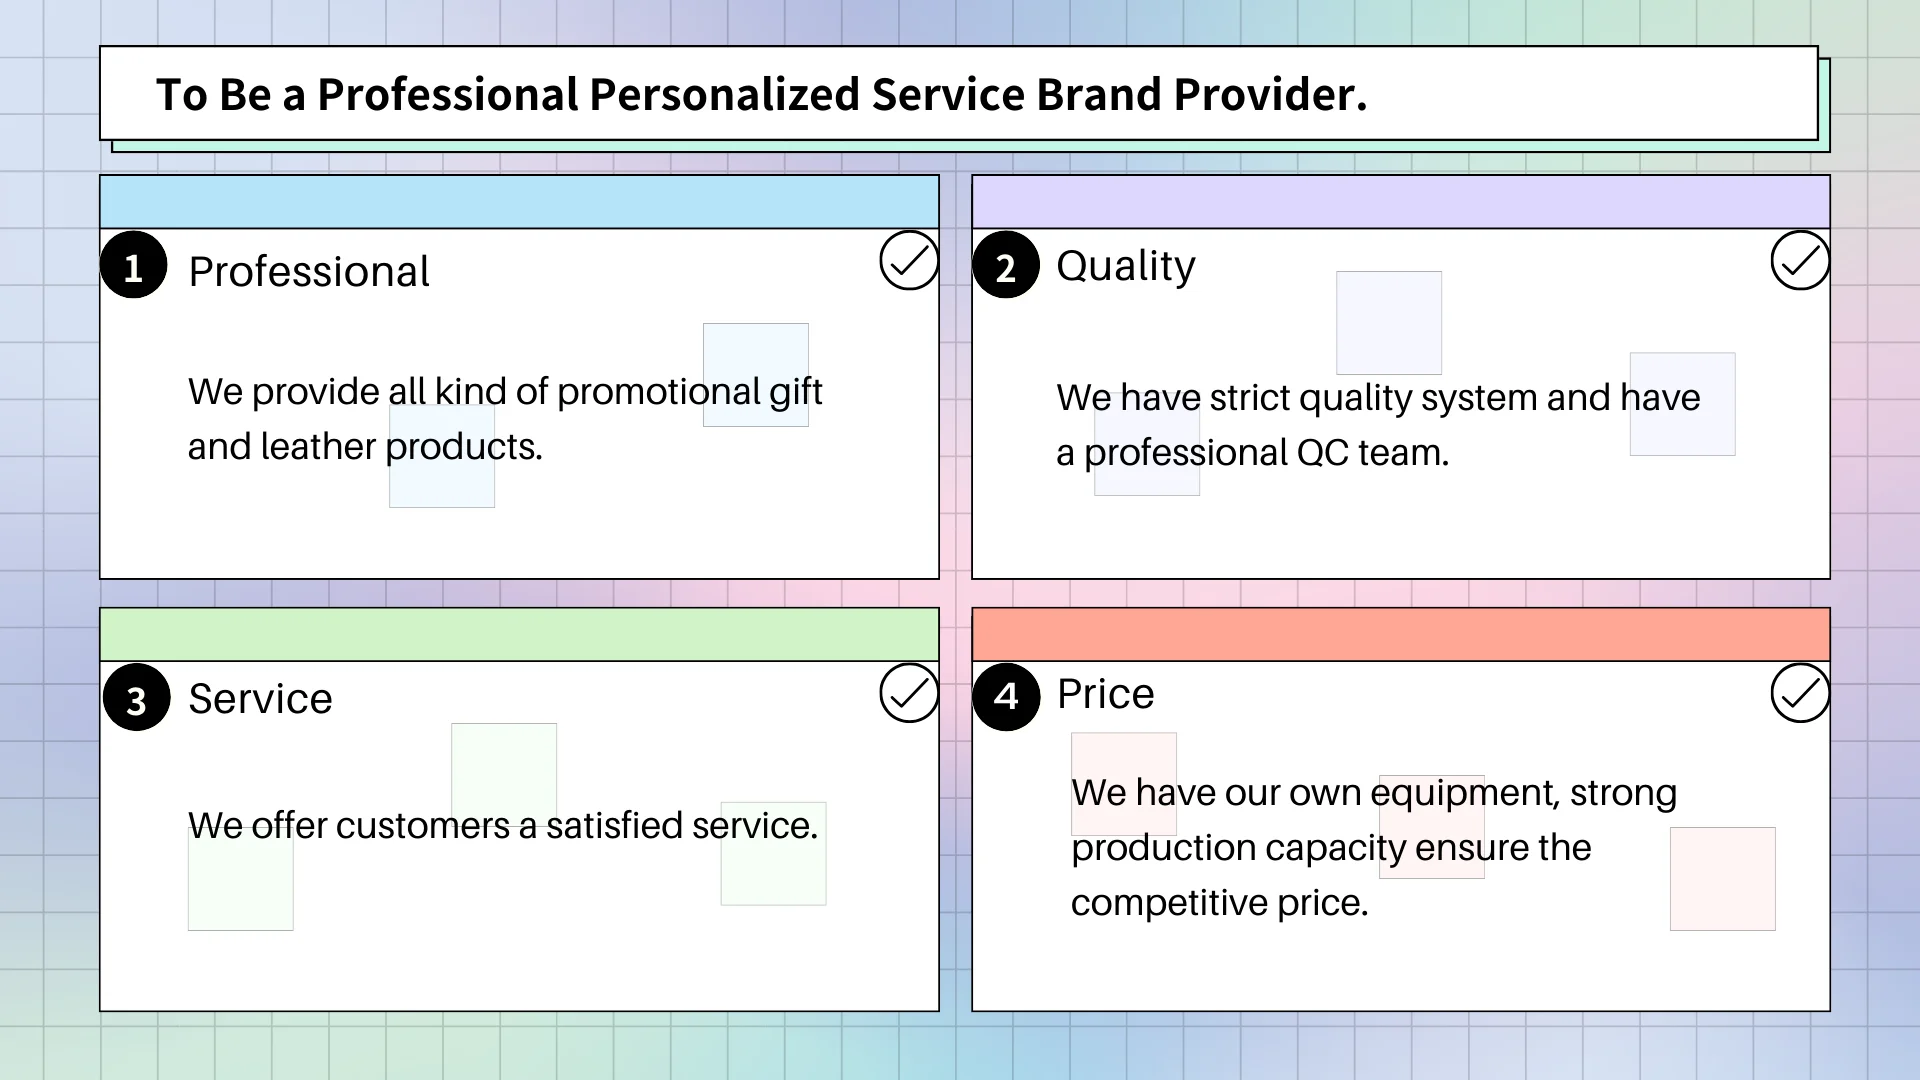Toggle the checkmark on the Professional card
1920x1080 pixels.
point(908,261)
